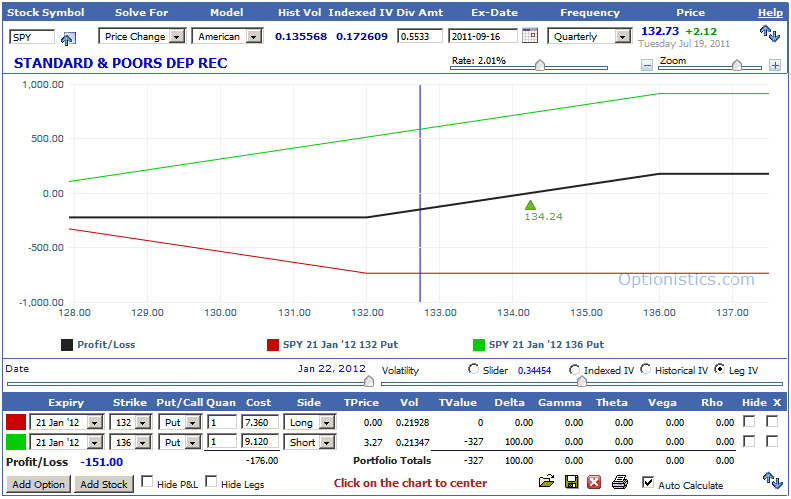Image resolution: width=791 pixels, height=499 pixels.
Task: Select the Leg IV radio button
Action: coord(720,369)
